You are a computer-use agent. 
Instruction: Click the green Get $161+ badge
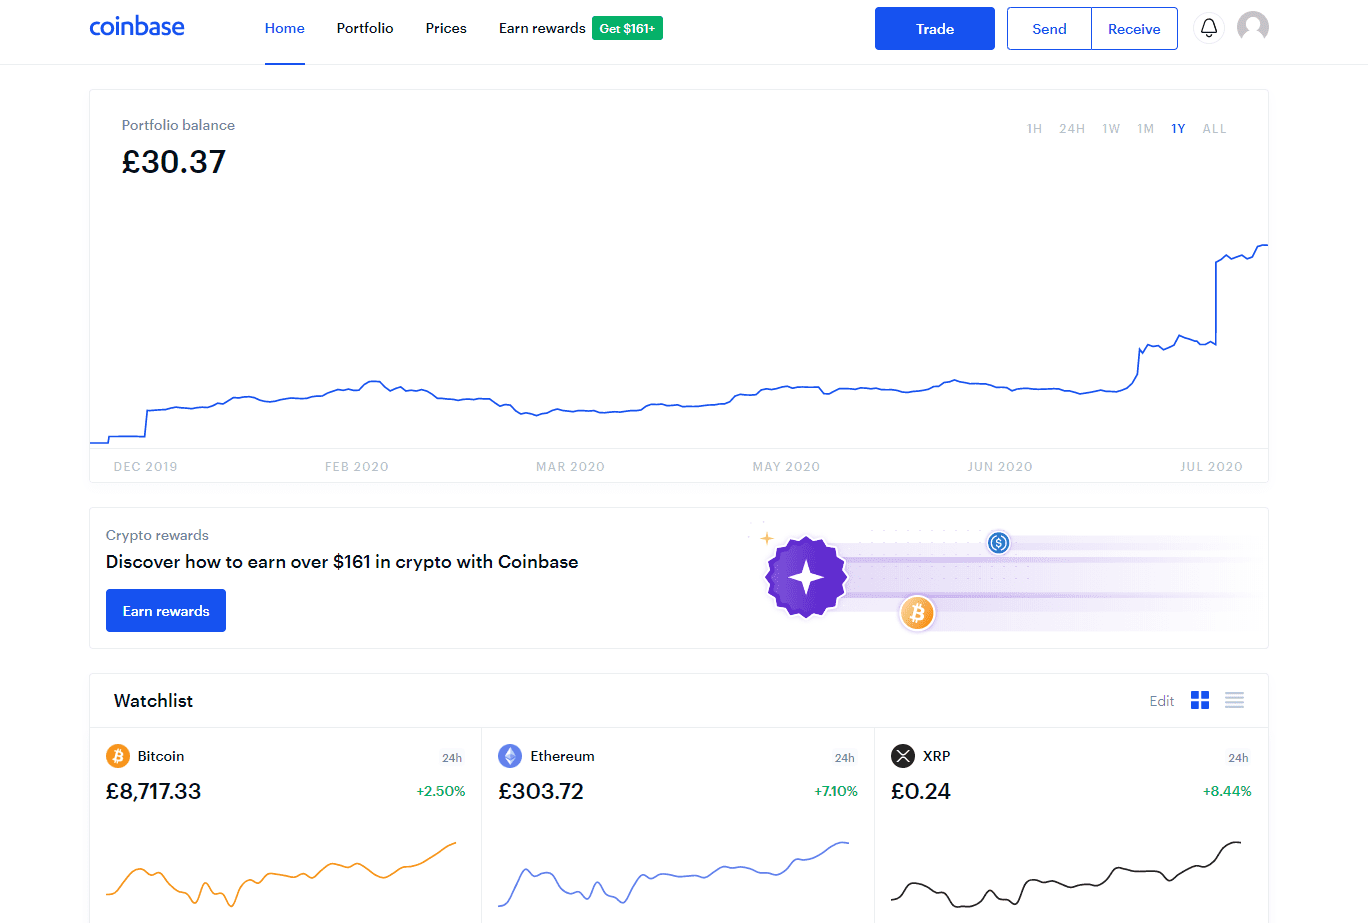[627, 28]
